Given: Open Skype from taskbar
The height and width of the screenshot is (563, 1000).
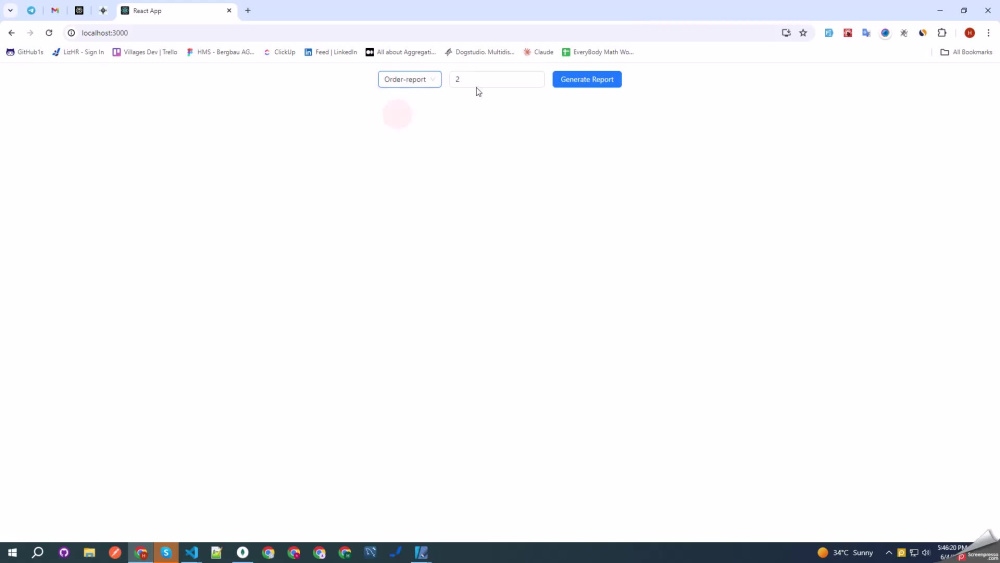Looking at the screenshot, I should [166, 552].
